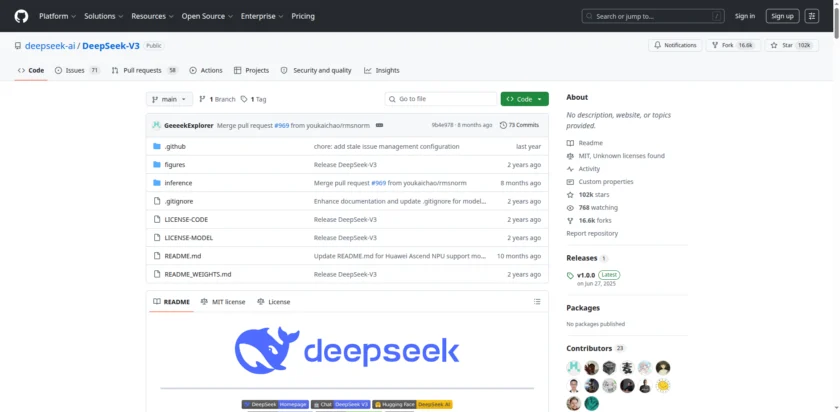Viewport: 840px width, 412px height.
Task: Click the 102k stars link in About
Action: click(594, 194)
